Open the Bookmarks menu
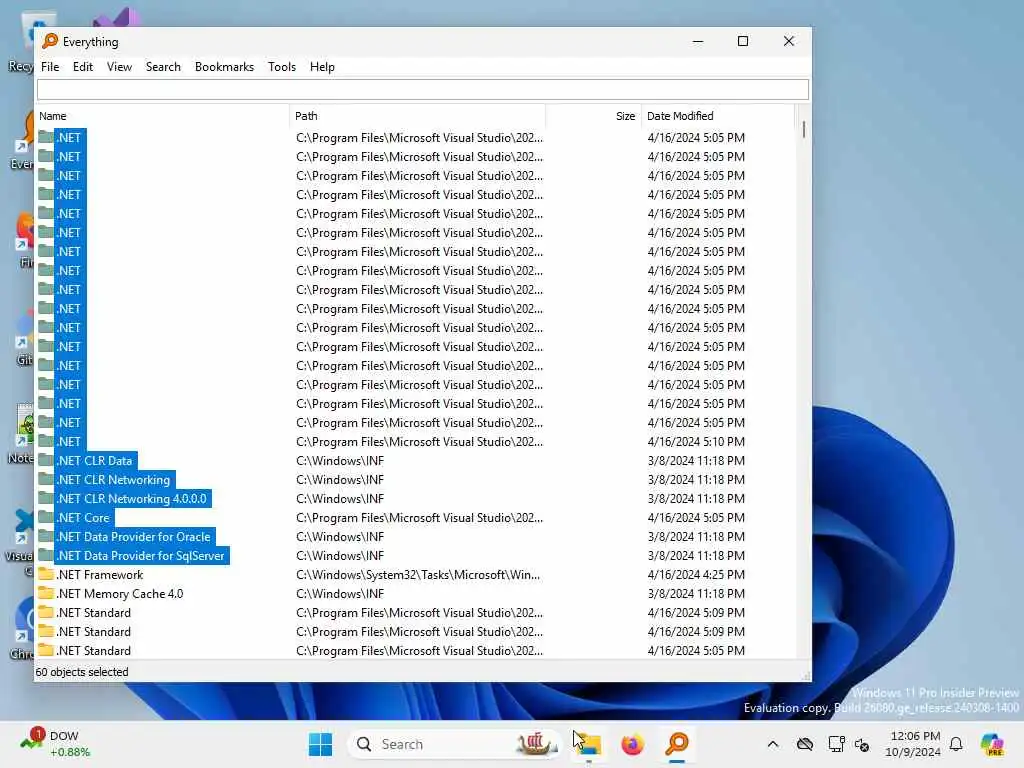Screen dimensions: 1024x768 point(224,67)
